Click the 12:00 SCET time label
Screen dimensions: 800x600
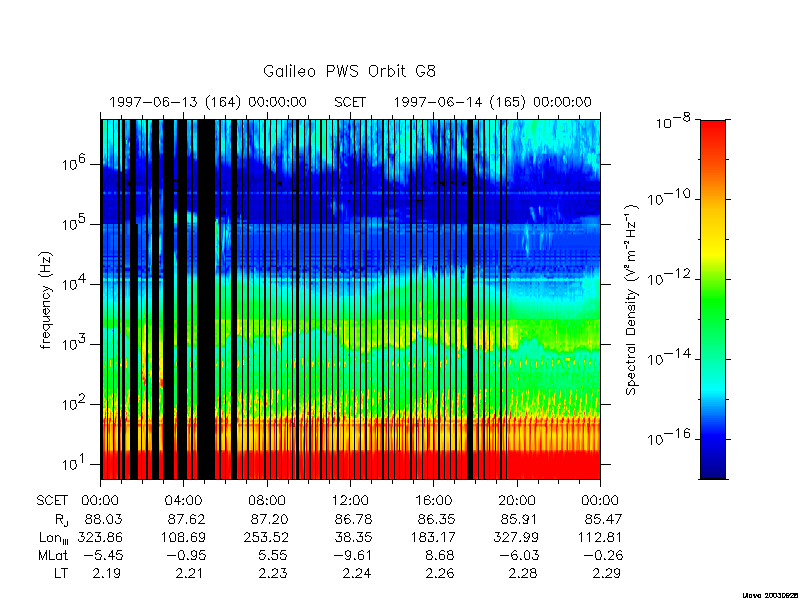(350, 501)
